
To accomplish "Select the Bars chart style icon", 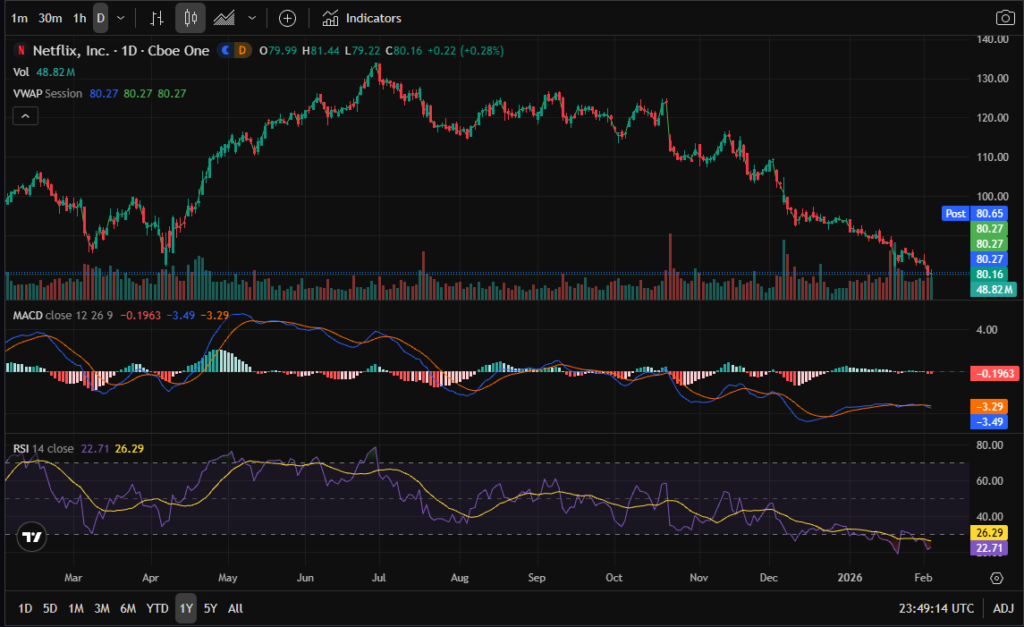I will pyautogui.click(x=156, y=18).
